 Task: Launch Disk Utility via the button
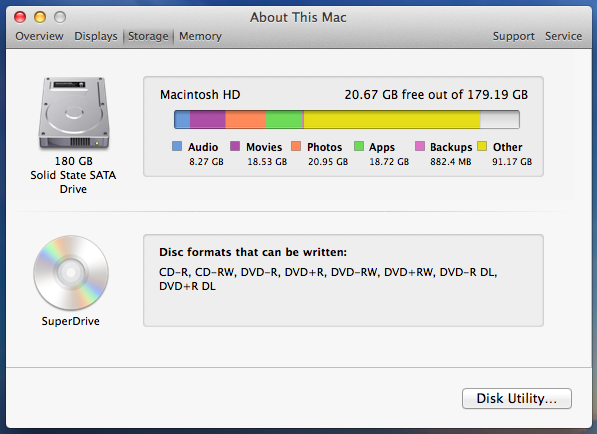click(x=517, y=399)
